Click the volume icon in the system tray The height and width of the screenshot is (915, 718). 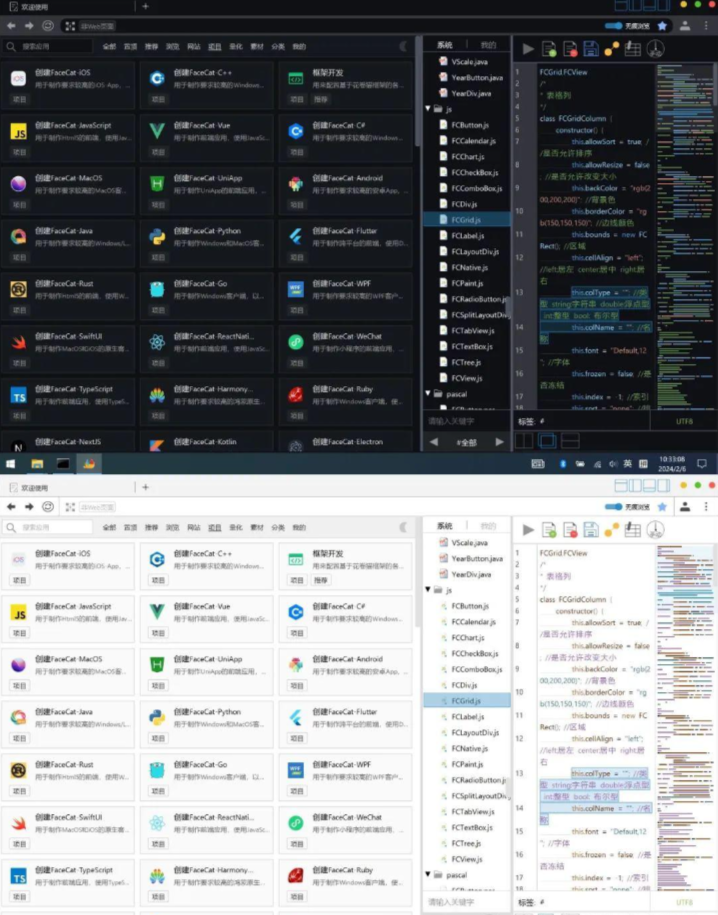coord(613,464)
